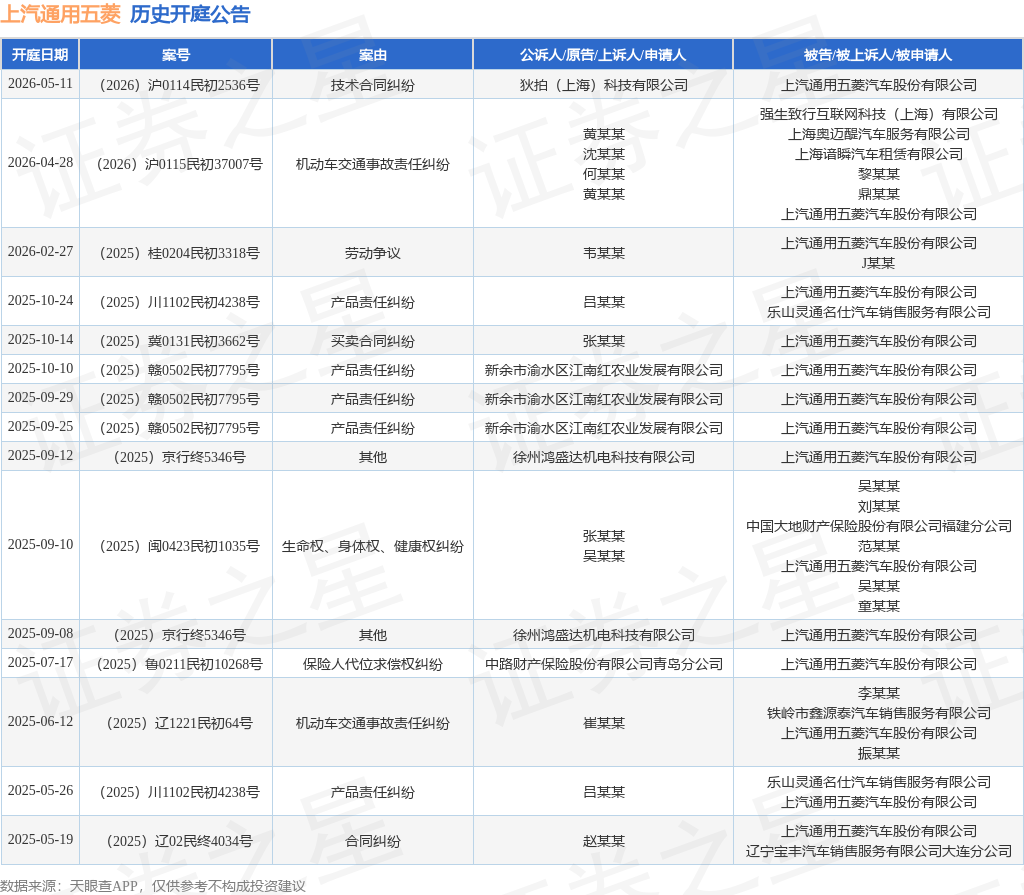This screenshot has height=895, width=1024.
Task: Click 中国大地财产保险股份有限公司福建分公司 defendant
Action: (878, 526)
